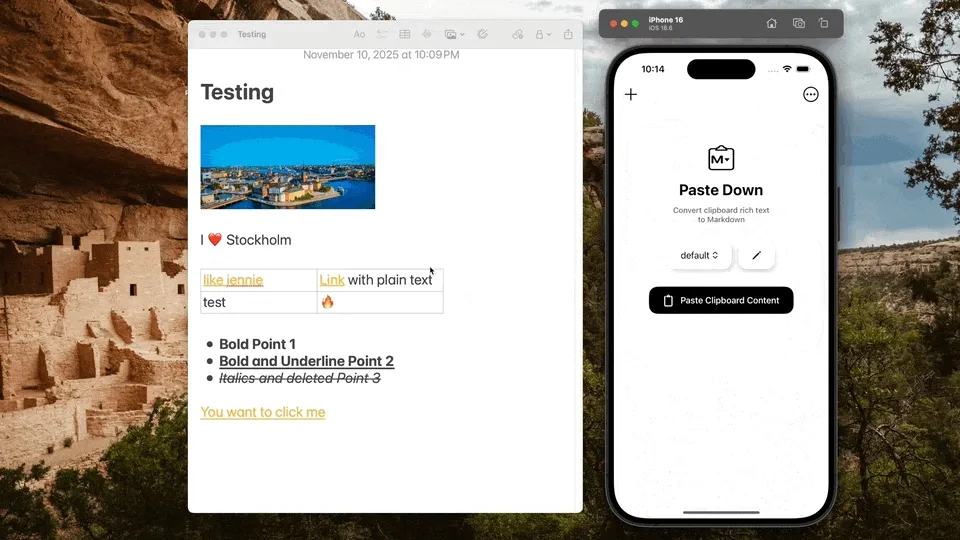Tap the Wi-Fi icon in iPhone status bar

pos(787,69)
